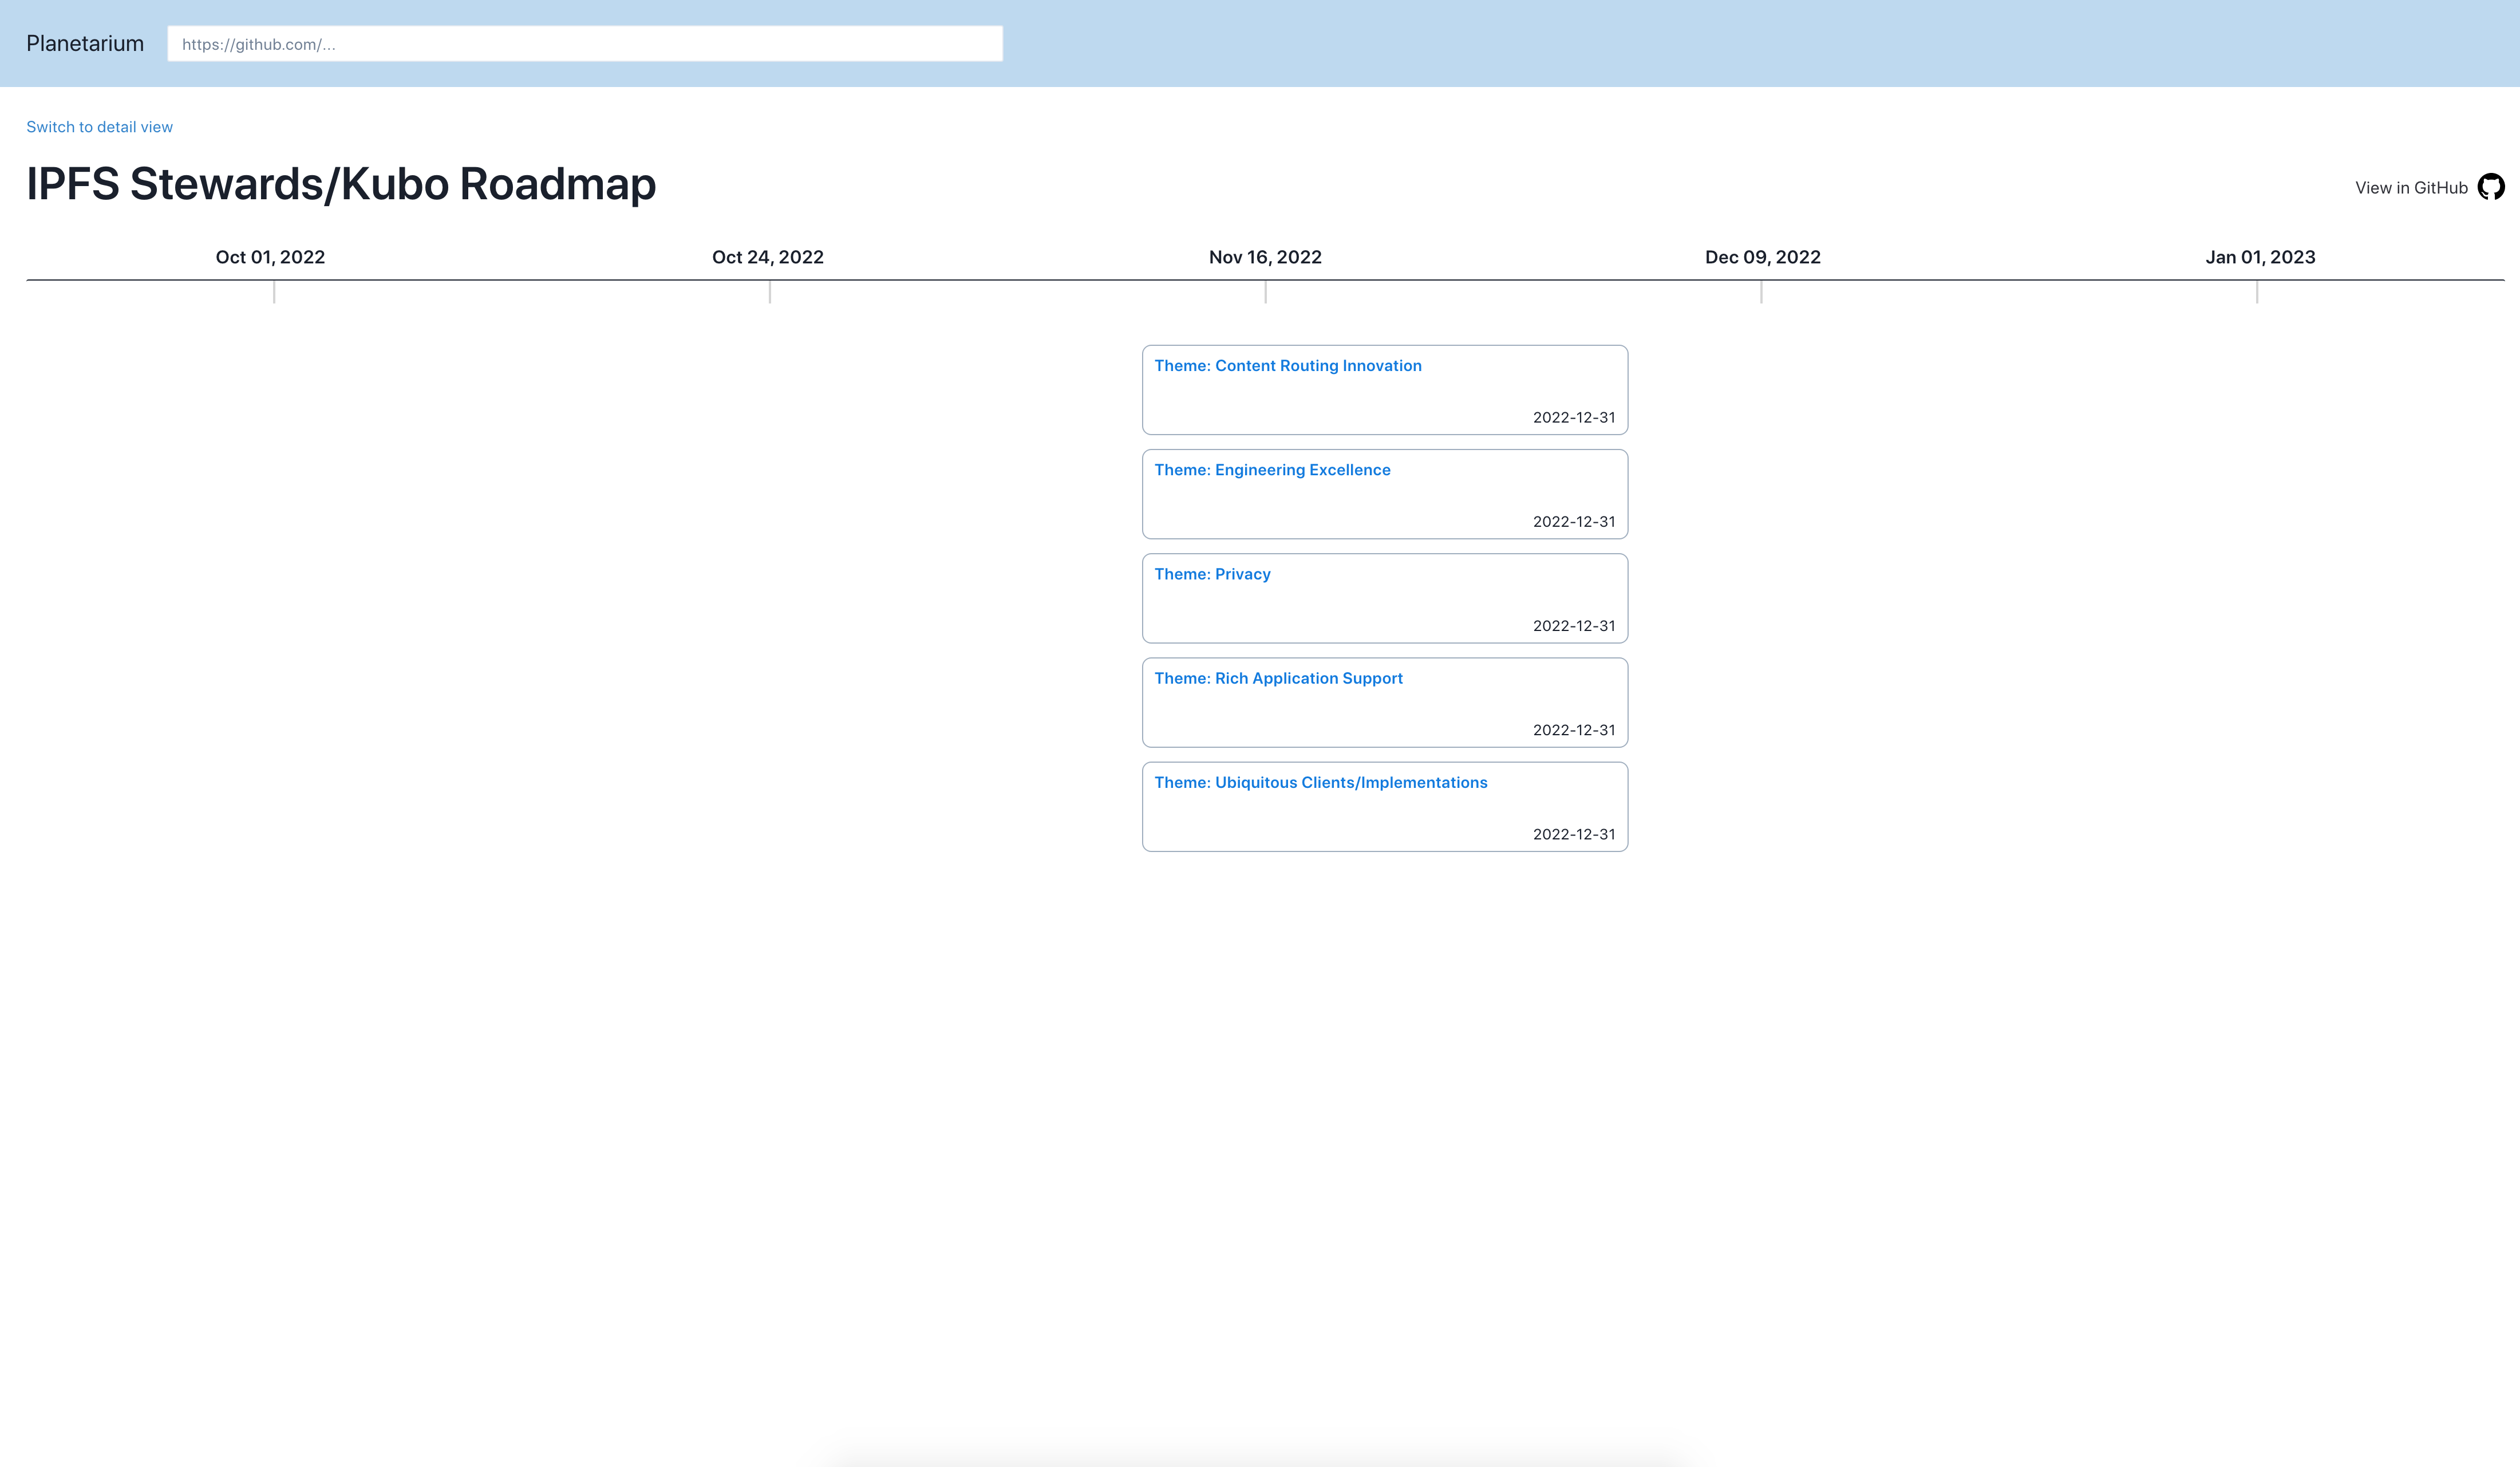Select the Oct 01, 2022 timeline label

tap(270, 257)
